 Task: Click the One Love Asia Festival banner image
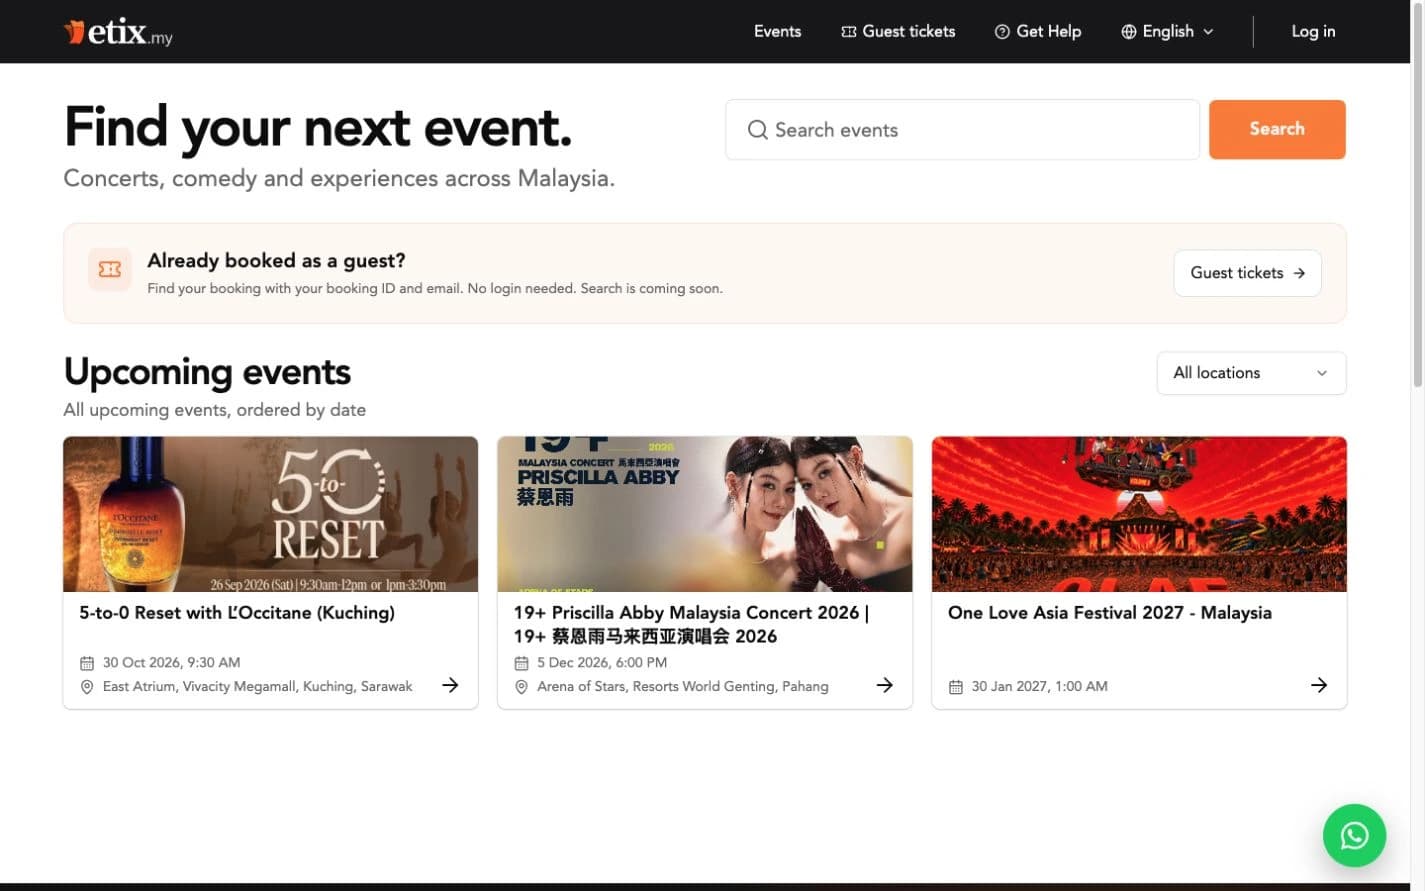pyautogui.click(x=1139, y=514)
